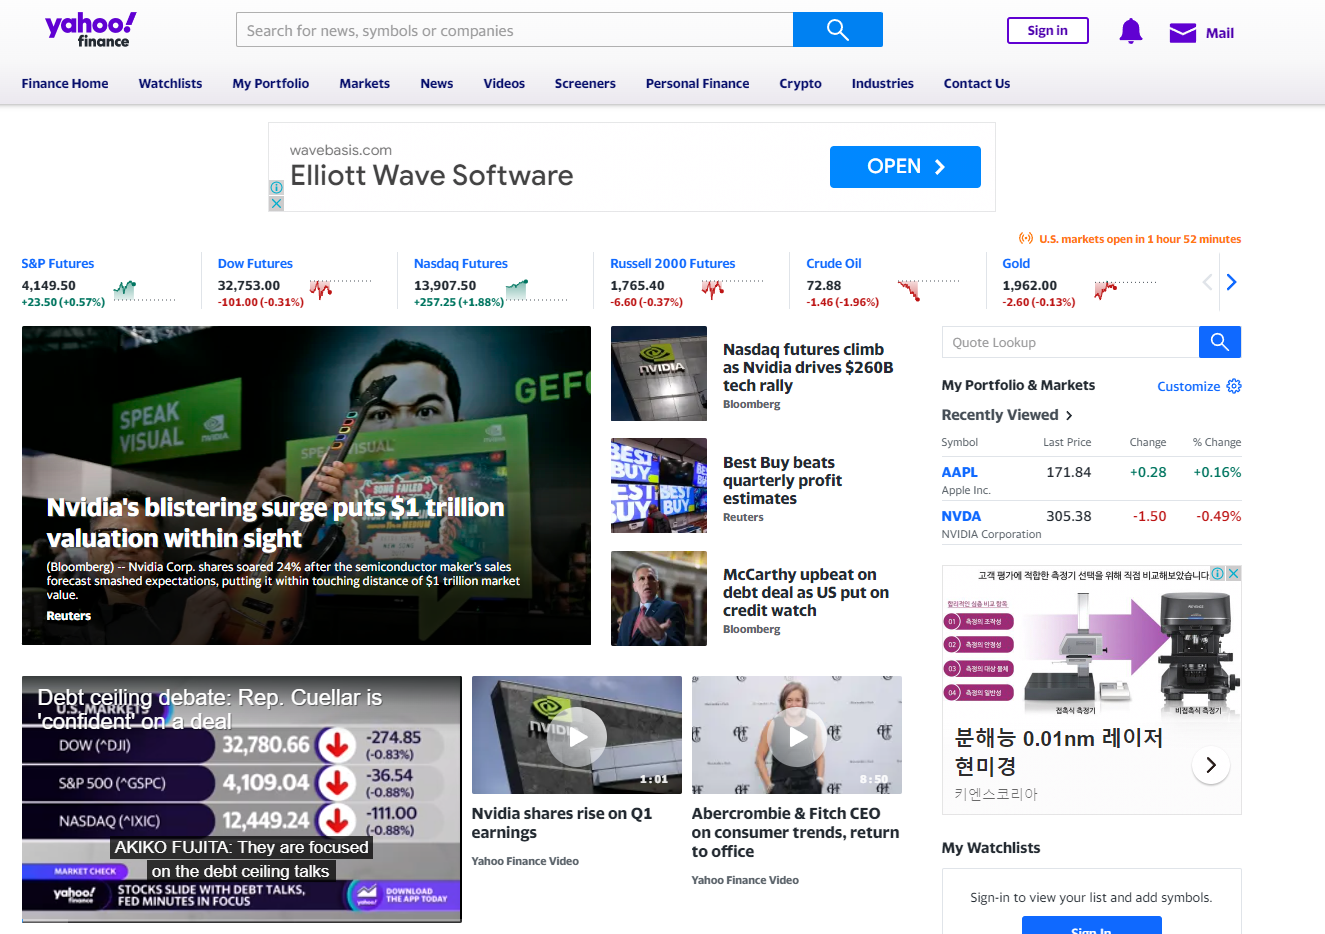The width and height of the screenshot is (1325, 934).
Task: Open the Yahoo Finance logo home link
Action: tap(90, 30)
